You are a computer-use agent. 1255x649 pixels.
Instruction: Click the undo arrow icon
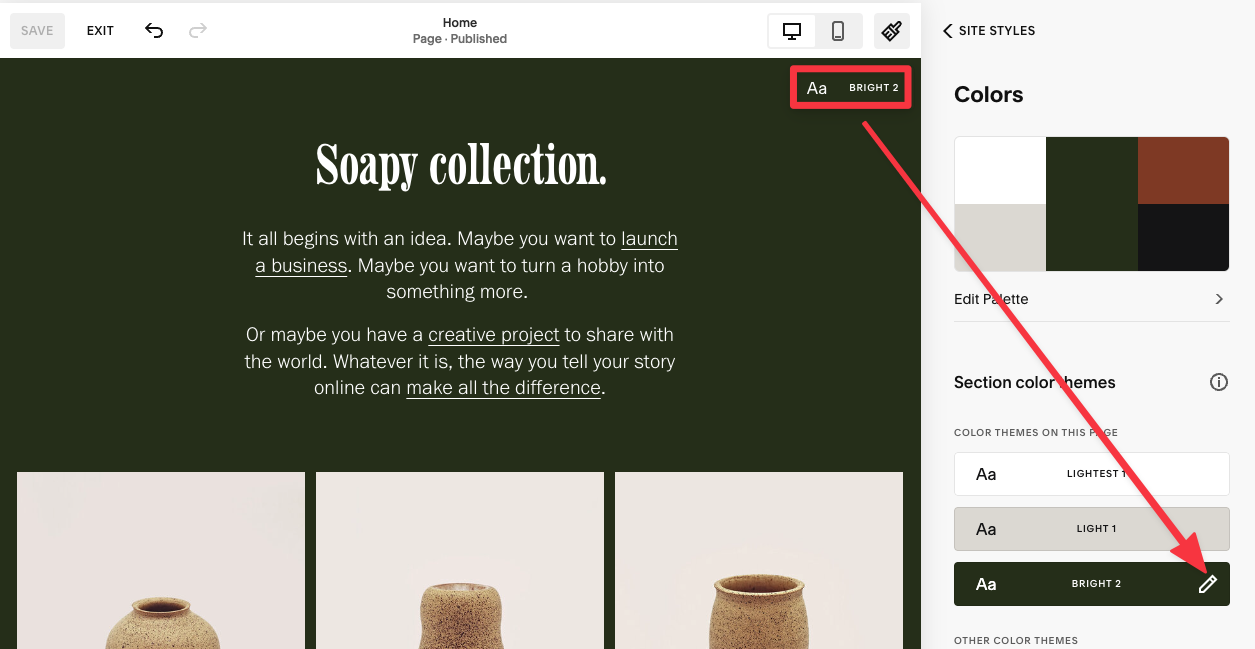click(153, 31)
